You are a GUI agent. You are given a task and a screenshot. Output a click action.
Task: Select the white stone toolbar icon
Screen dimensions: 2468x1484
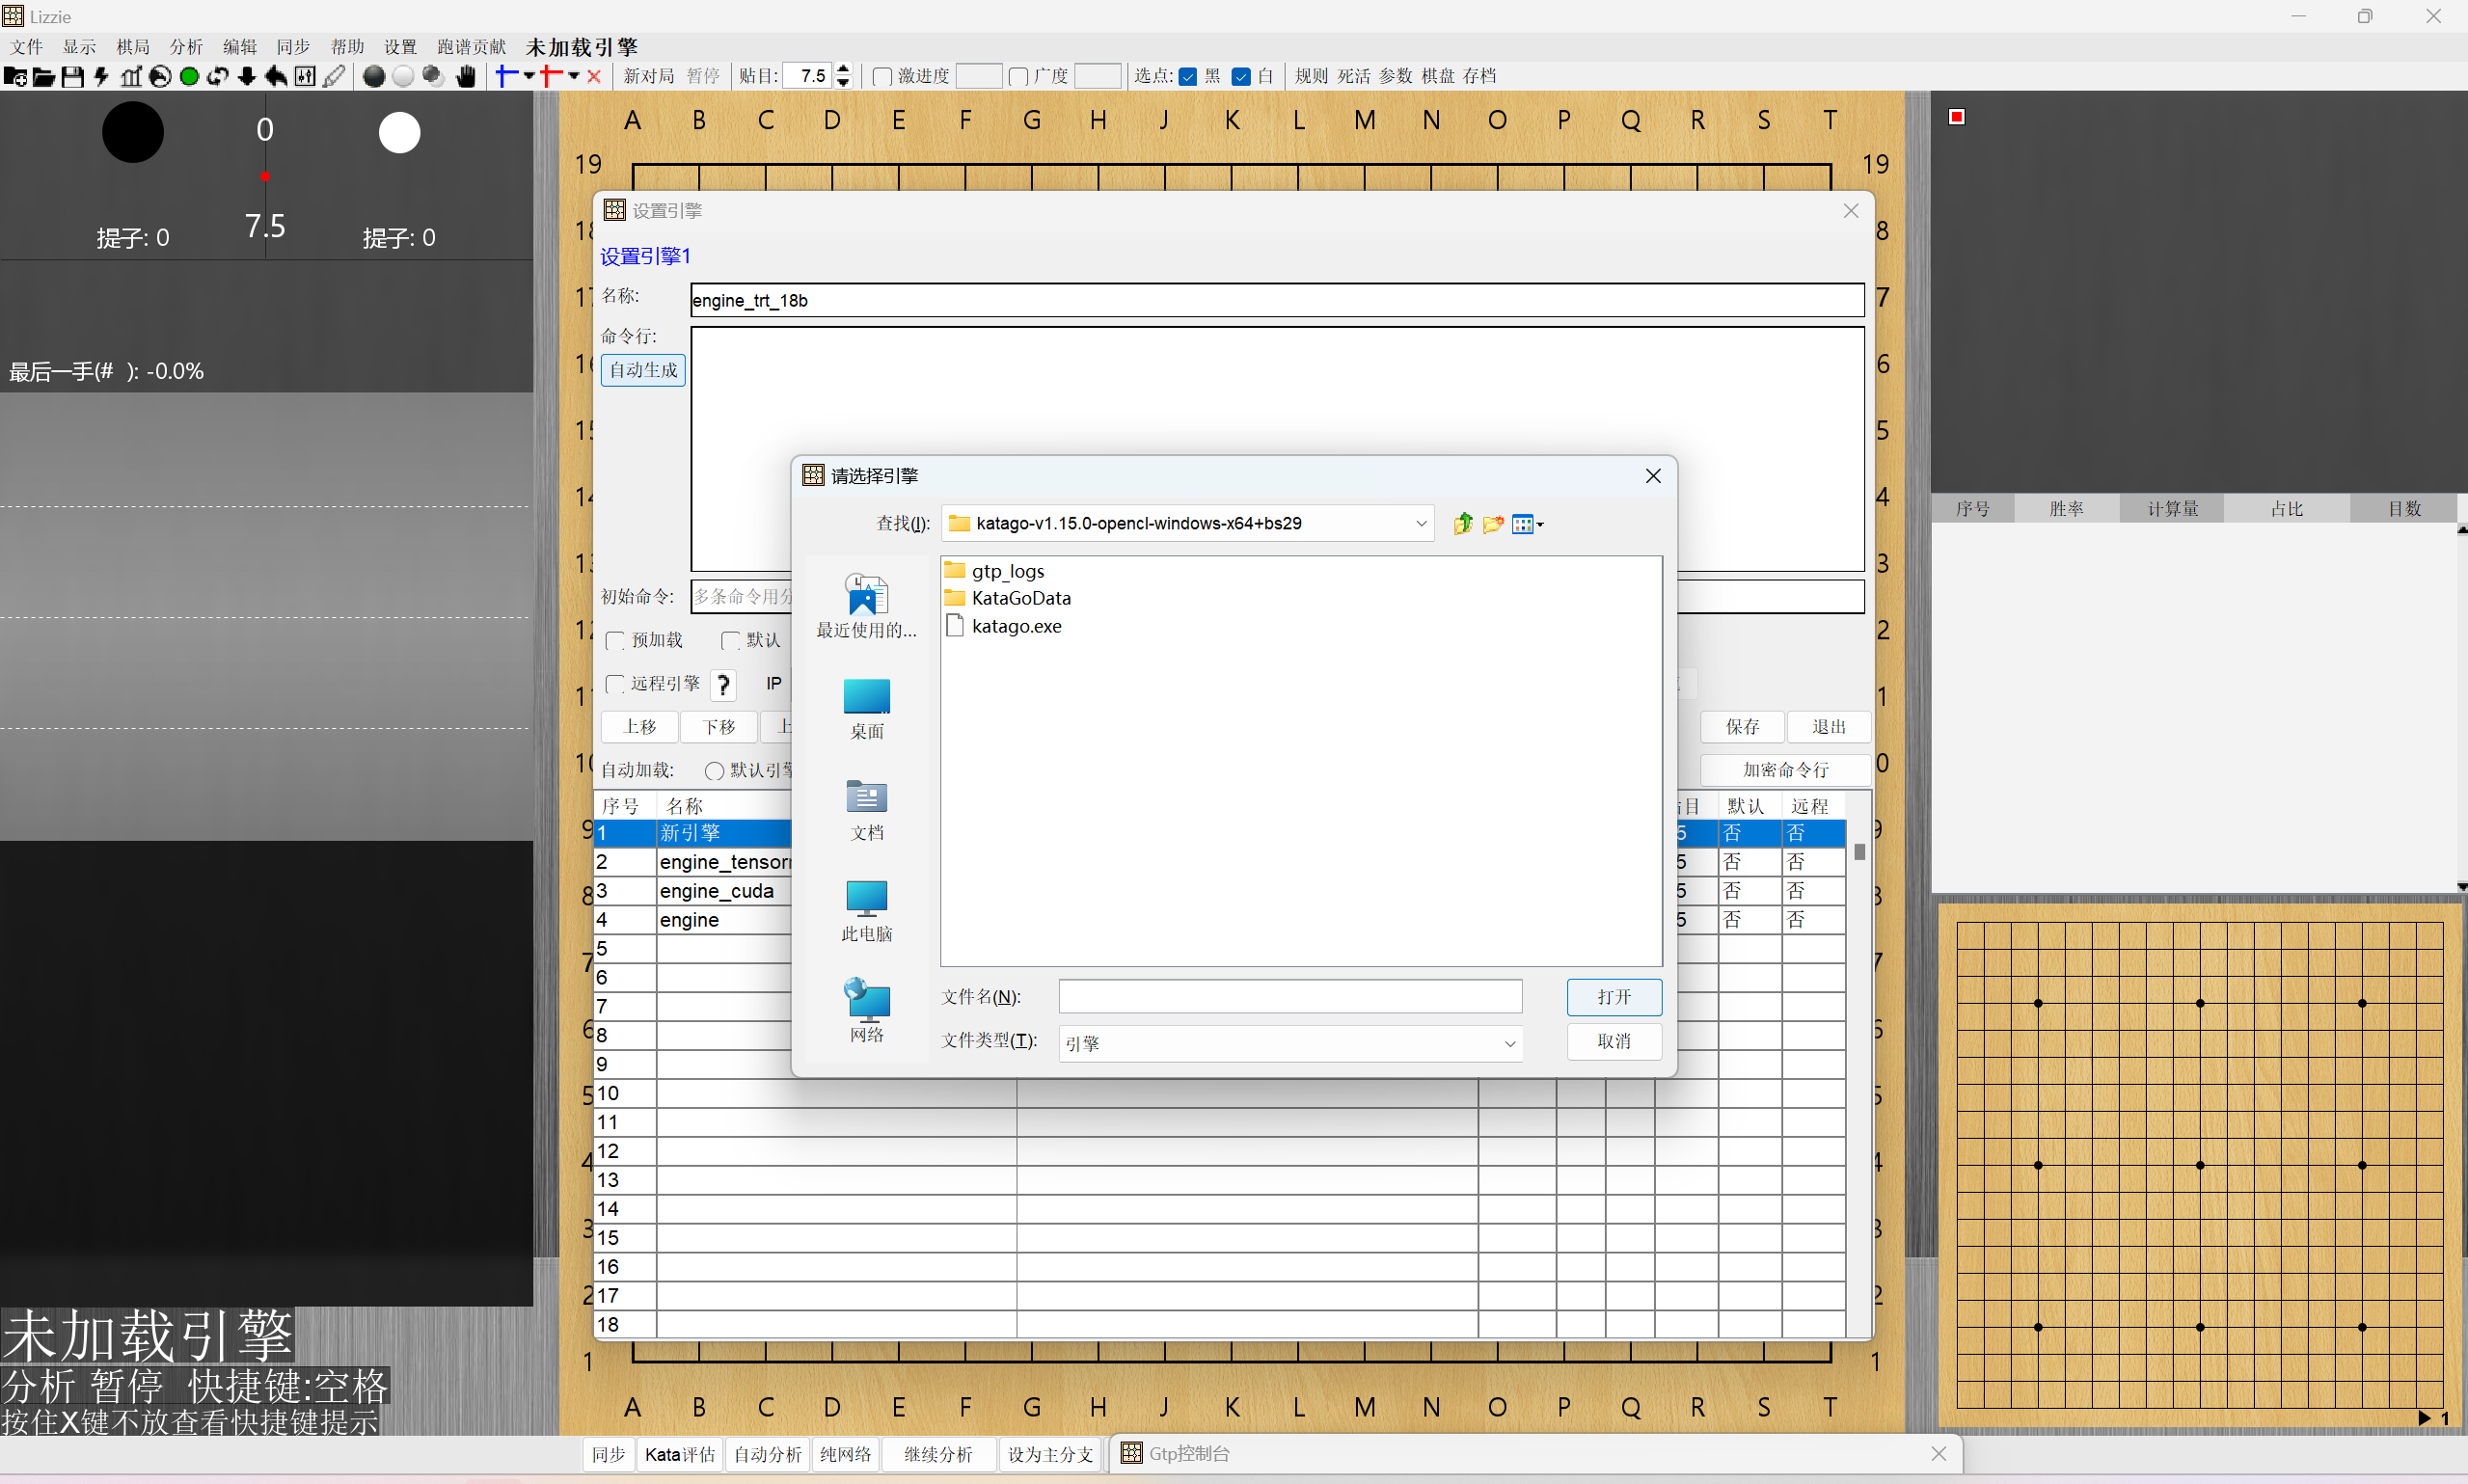coord(403,76)
